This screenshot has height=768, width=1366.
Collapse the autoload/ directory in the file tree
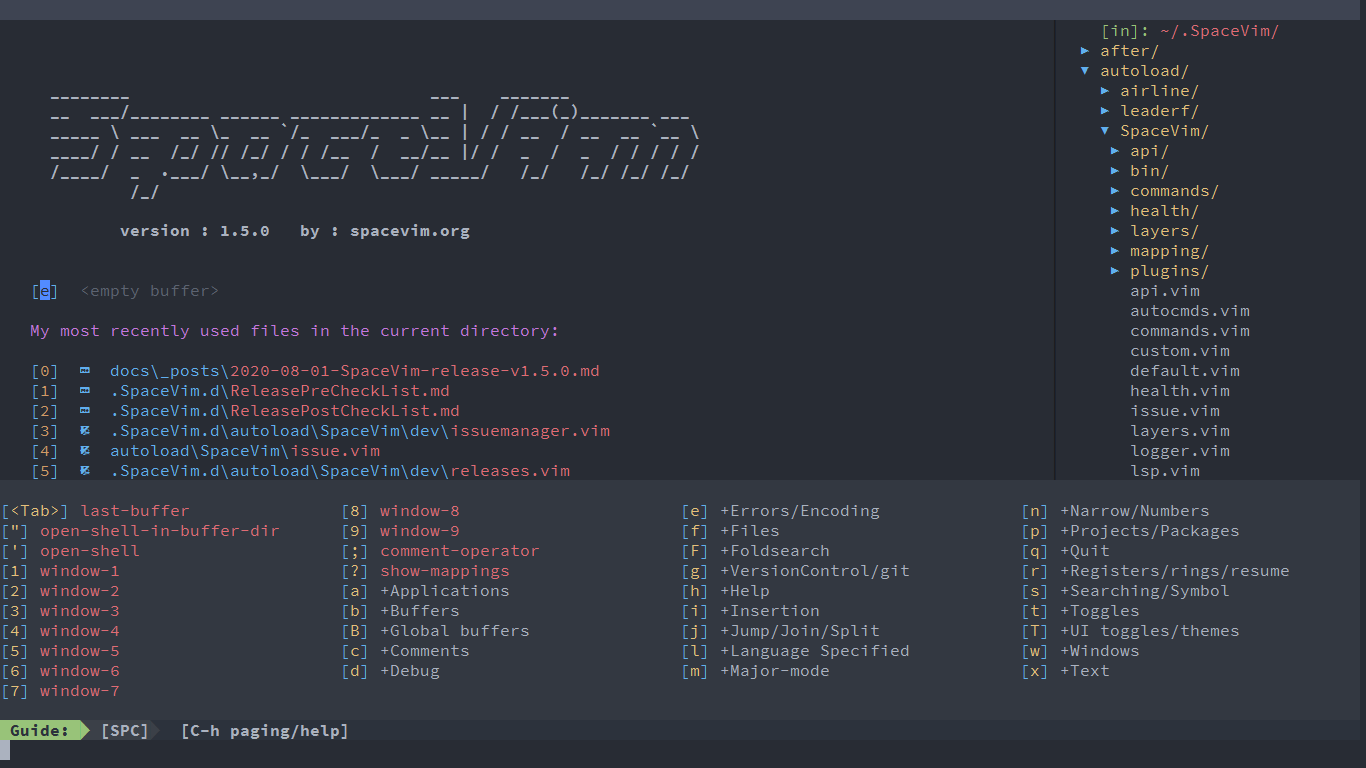tap(1085, 70)
